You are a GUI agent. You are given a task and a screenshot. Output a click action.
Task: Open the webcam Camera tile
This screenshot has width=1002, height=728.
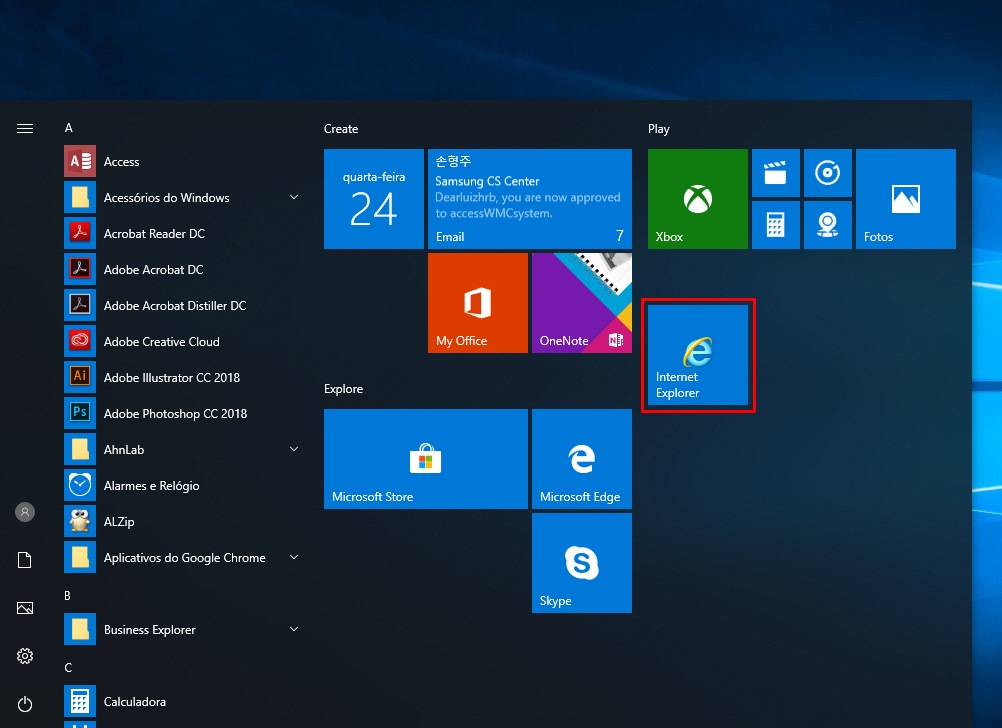(x=828, y=225)
